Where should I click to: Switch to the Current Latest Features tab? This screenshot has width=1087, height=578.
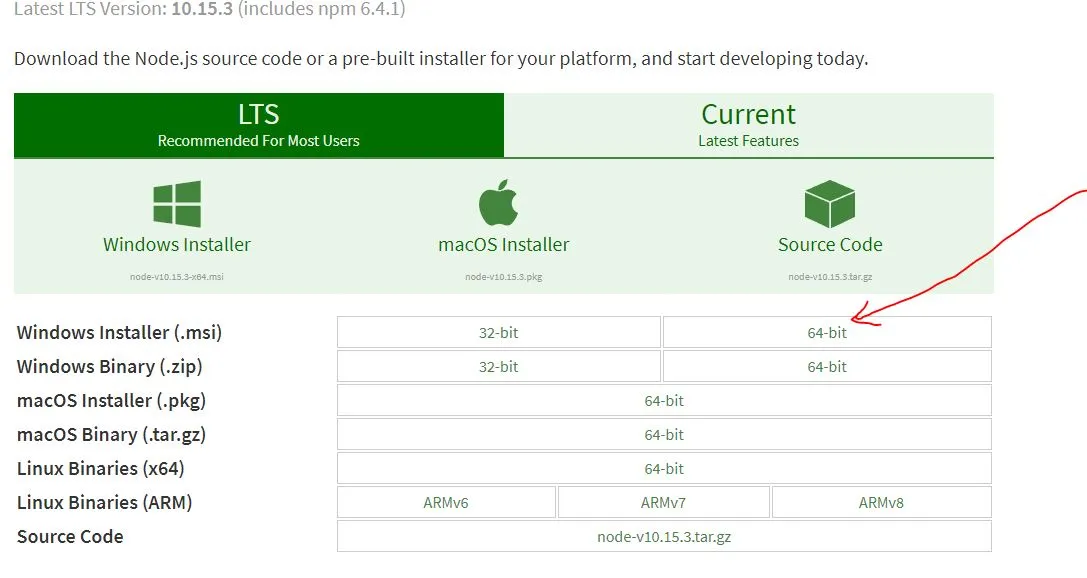coord(749,125)
